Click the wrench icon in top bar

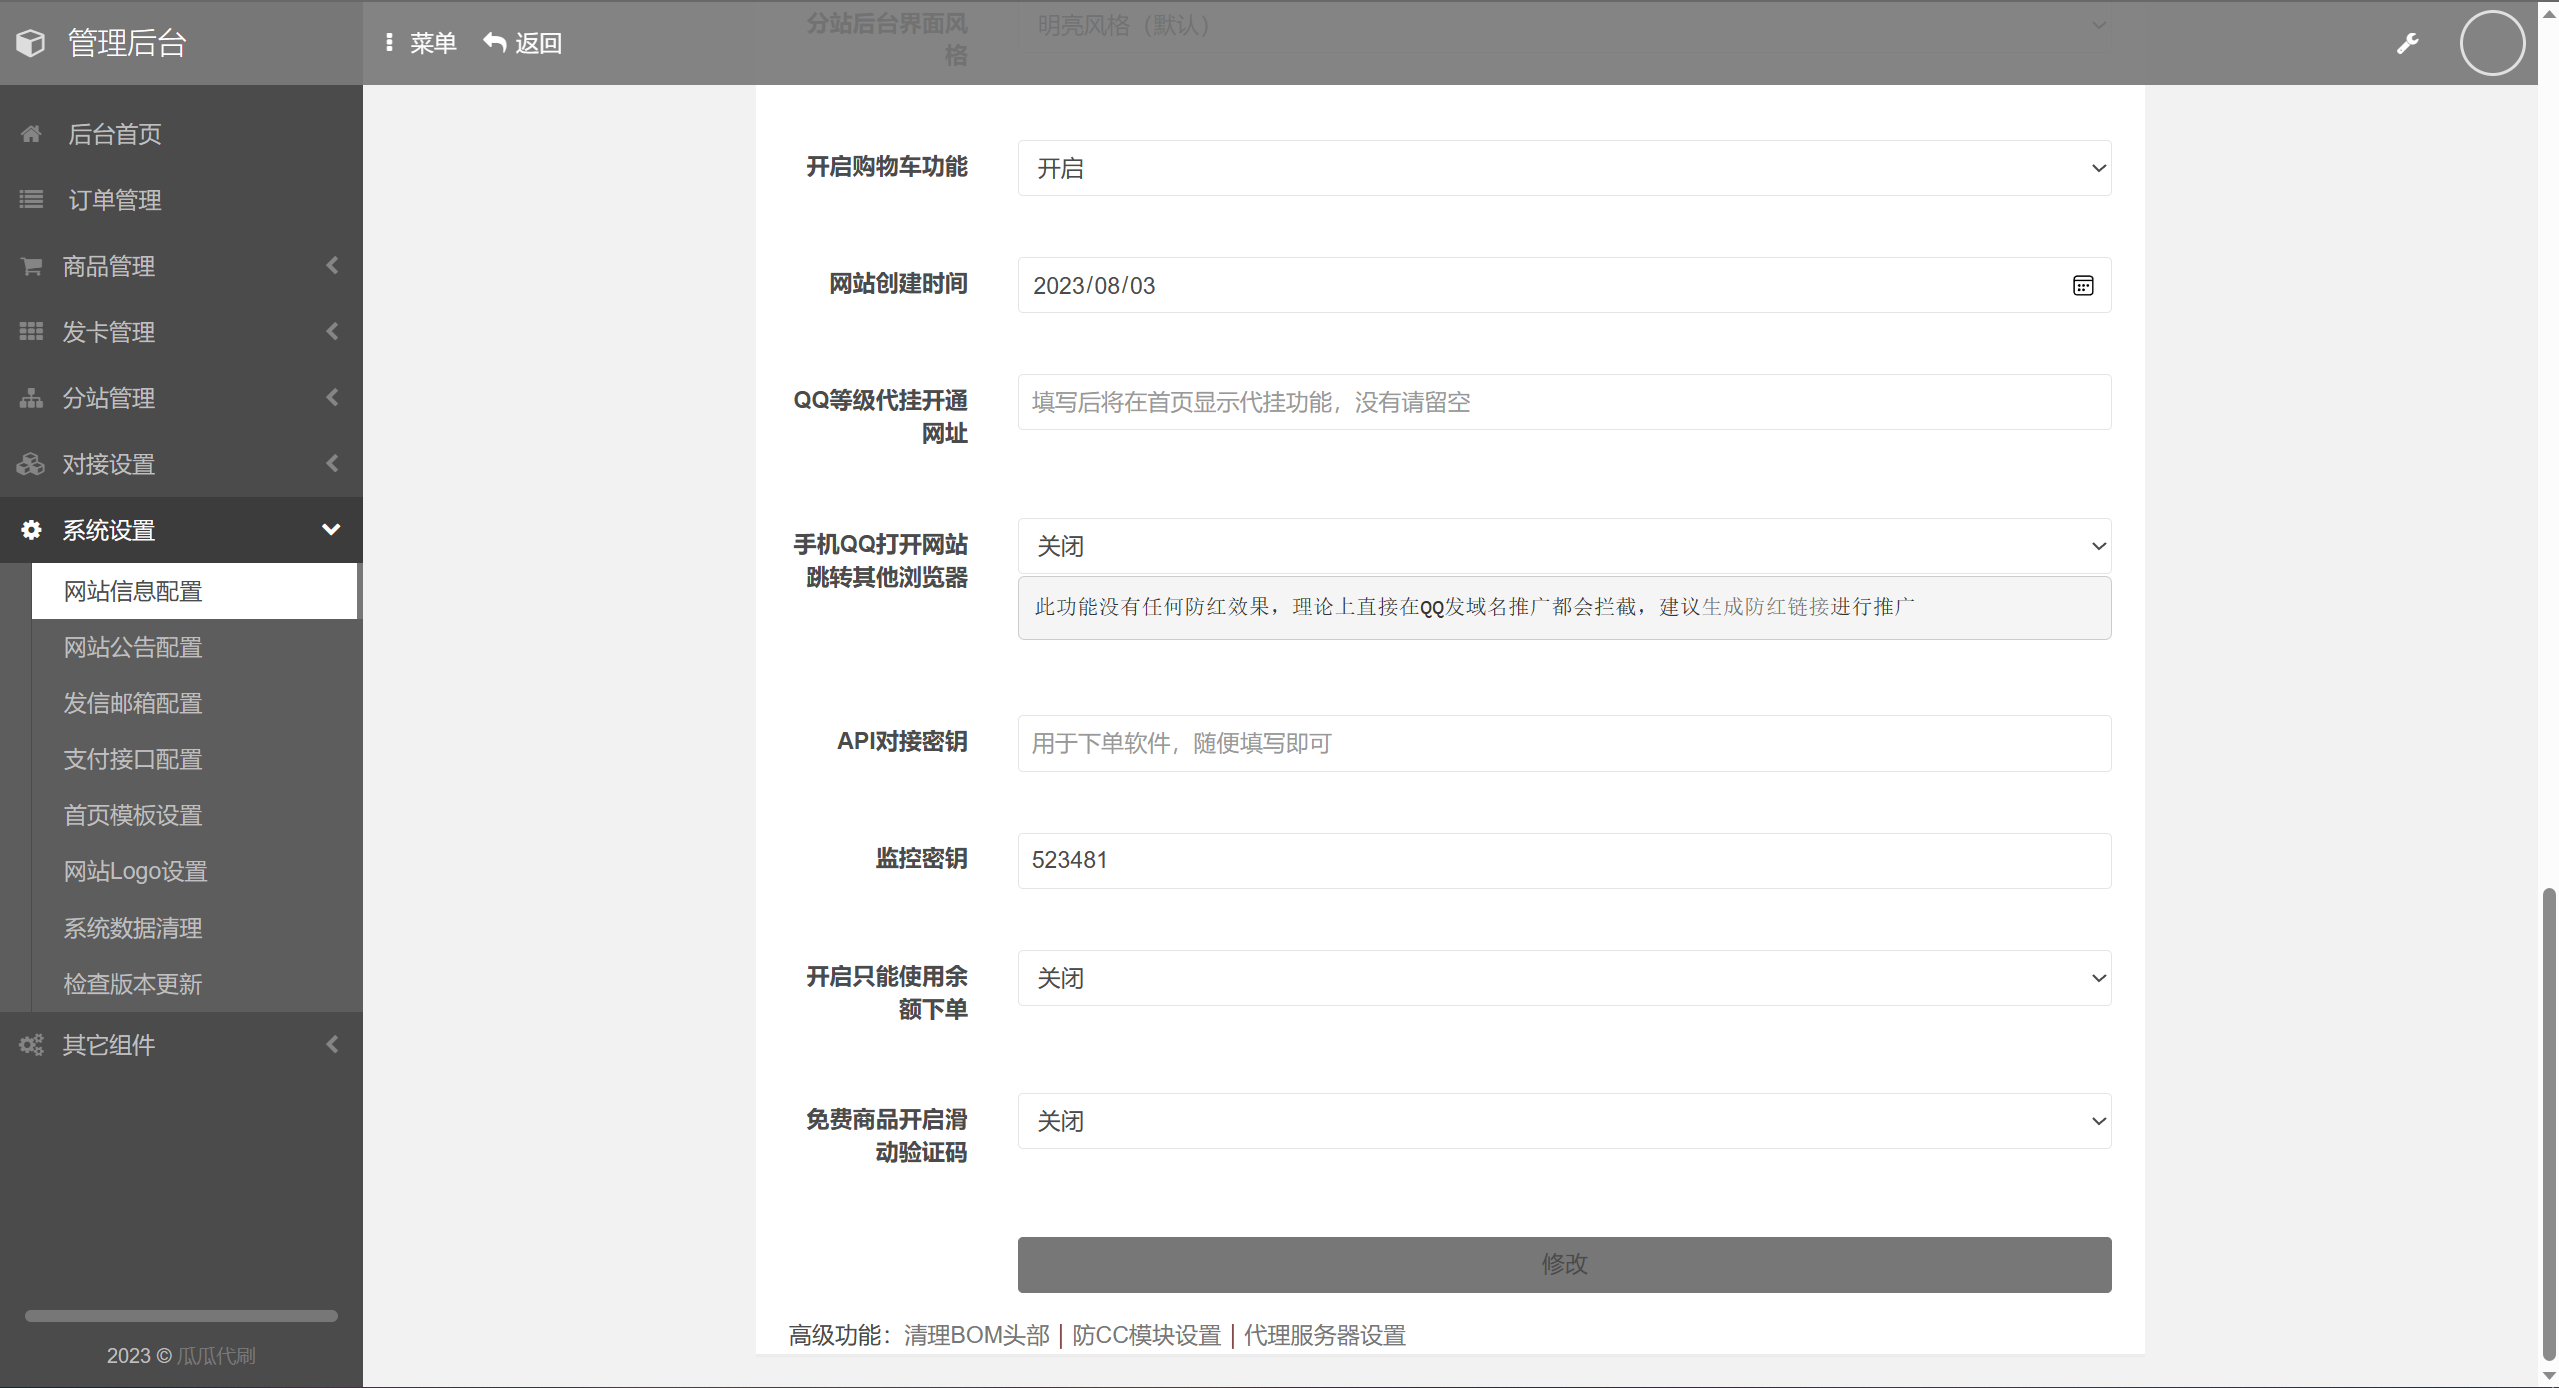pos(2407,43)
